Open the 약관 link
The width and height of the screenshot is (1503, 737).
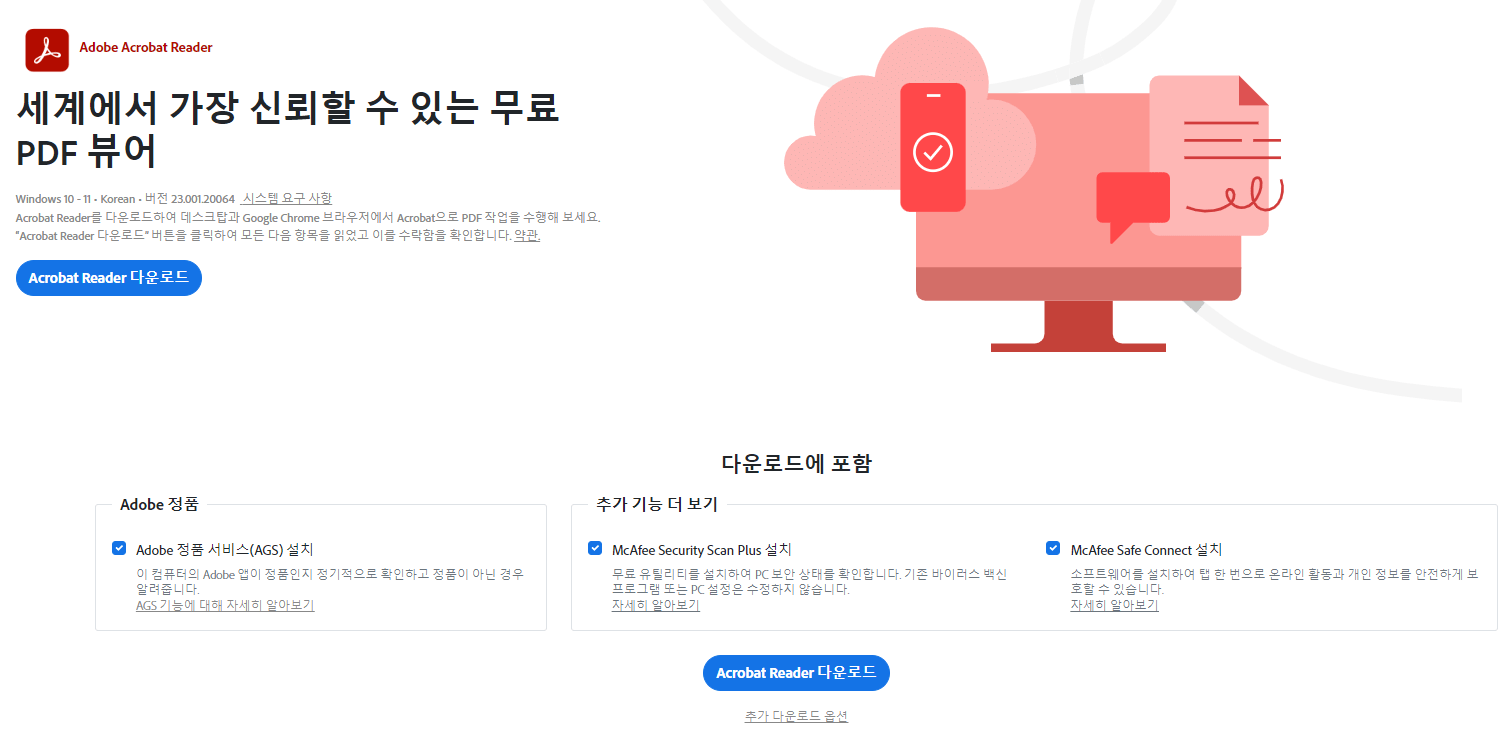pos(525,236)
